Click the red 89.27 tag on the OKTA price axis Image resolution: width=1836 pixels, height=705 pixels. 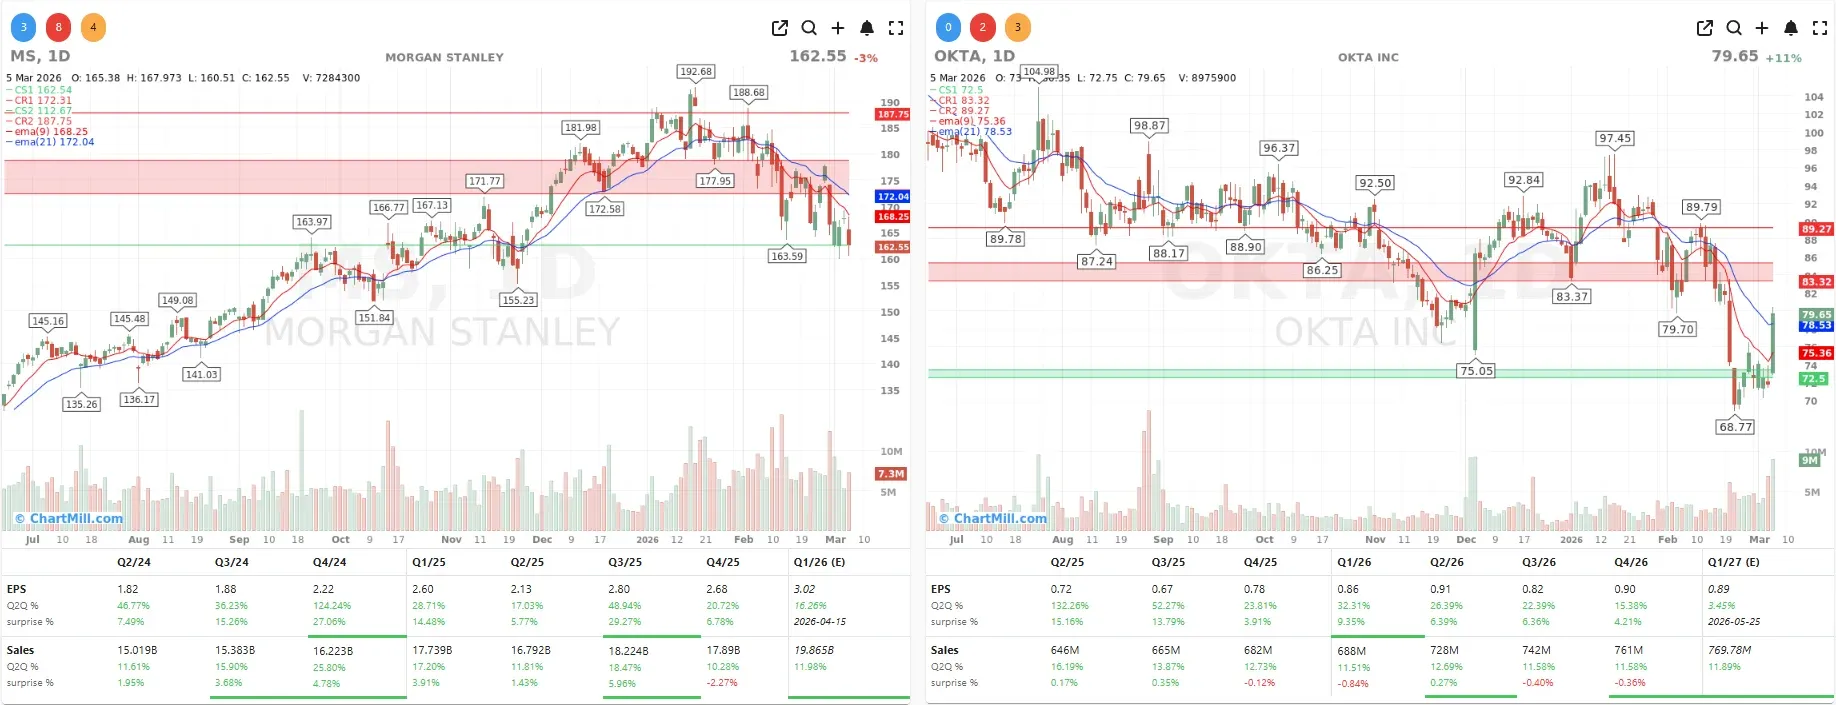pyautogui.click(x=1817, y=229)
